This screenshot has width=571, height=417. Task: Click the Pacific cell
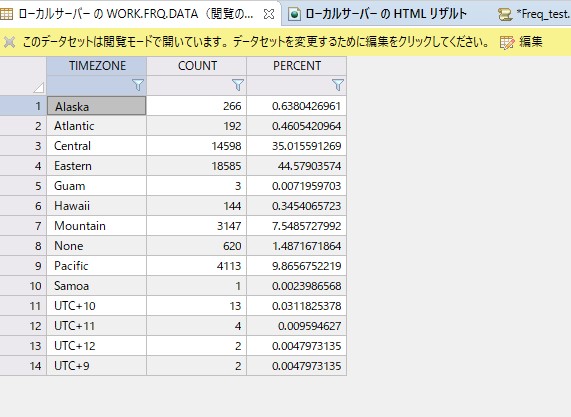(x=97, y=266)
